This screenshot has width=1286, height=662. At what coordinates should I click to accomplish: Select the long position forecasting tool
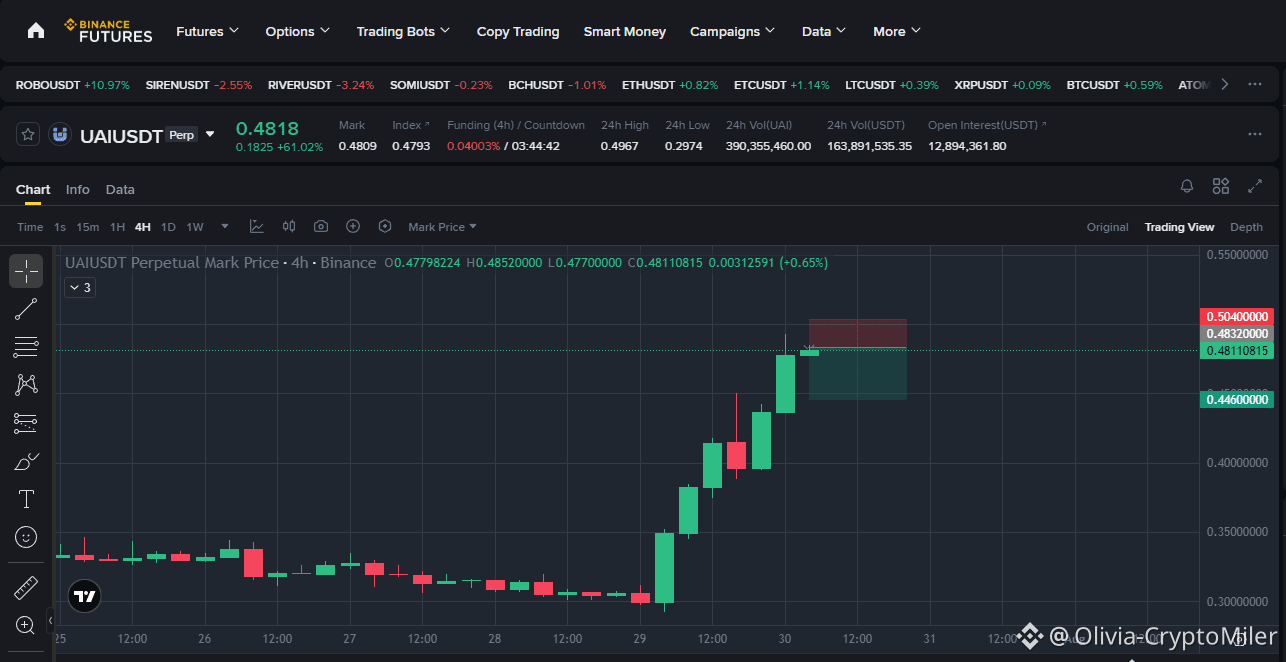click(x=27, y=423)
